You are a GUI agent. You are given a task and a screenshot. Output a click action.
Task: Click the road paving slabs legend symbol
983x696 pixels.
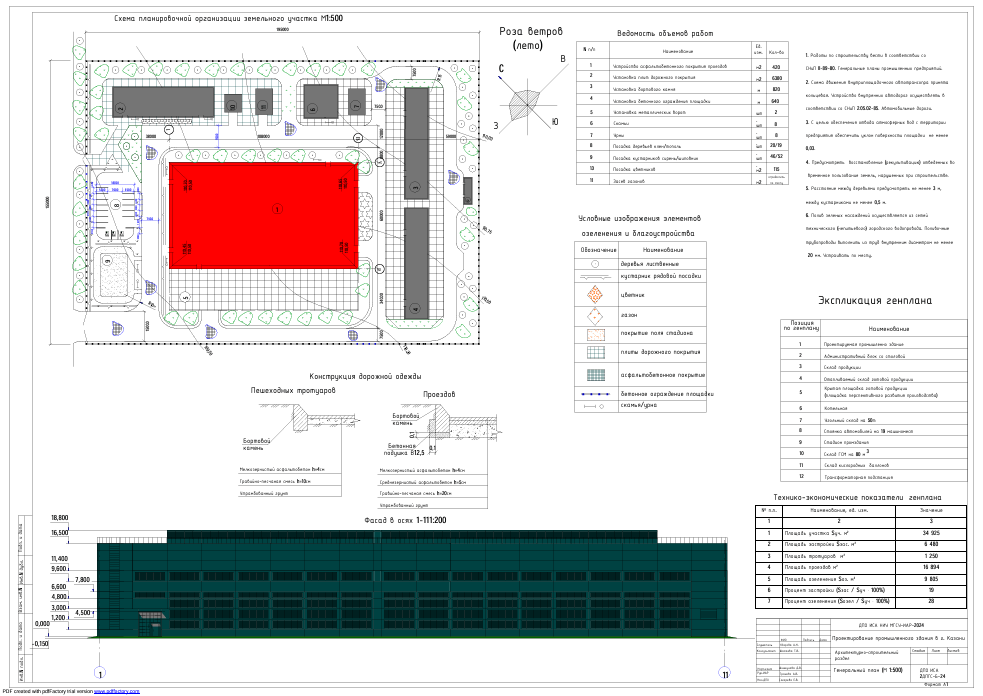[x=596, y=353]
